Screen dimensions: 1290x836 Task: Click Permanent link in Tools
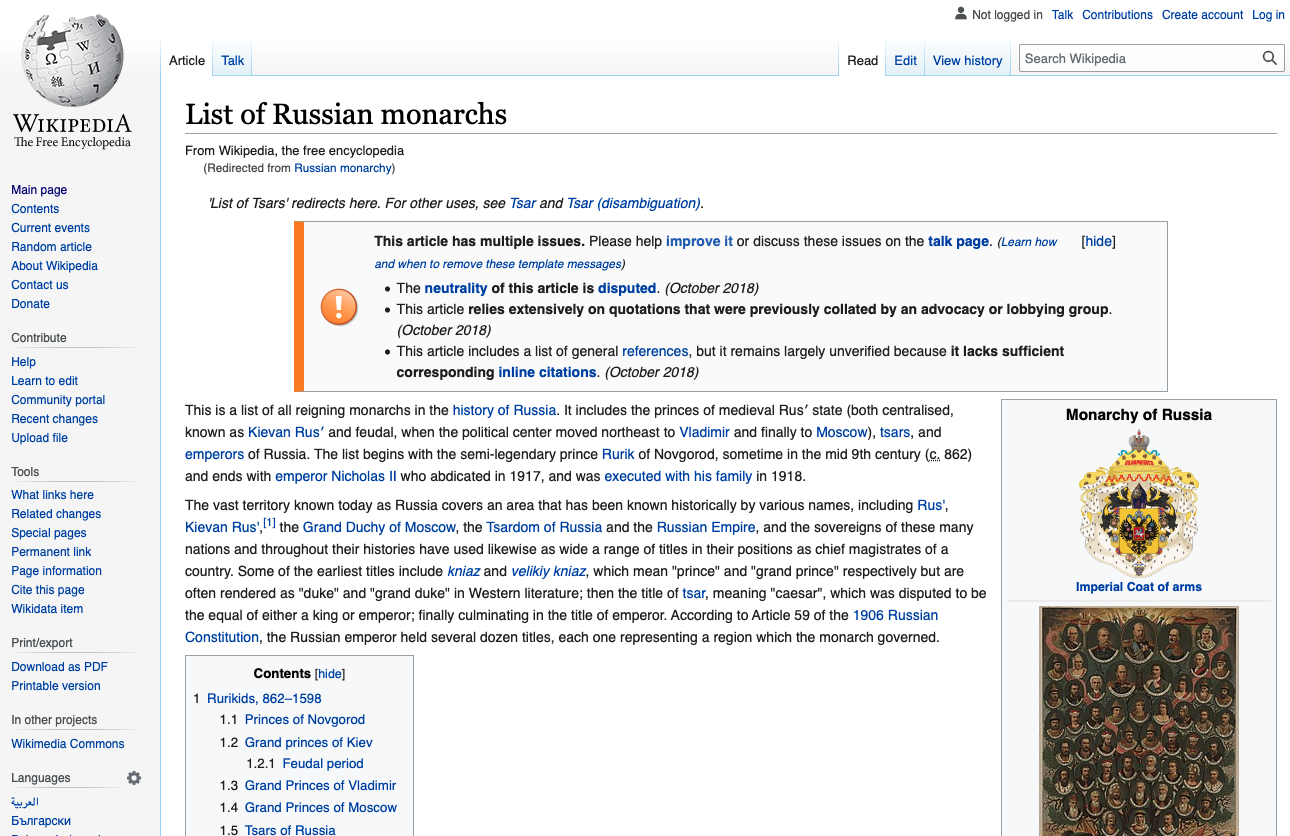(x=51, y=552)
